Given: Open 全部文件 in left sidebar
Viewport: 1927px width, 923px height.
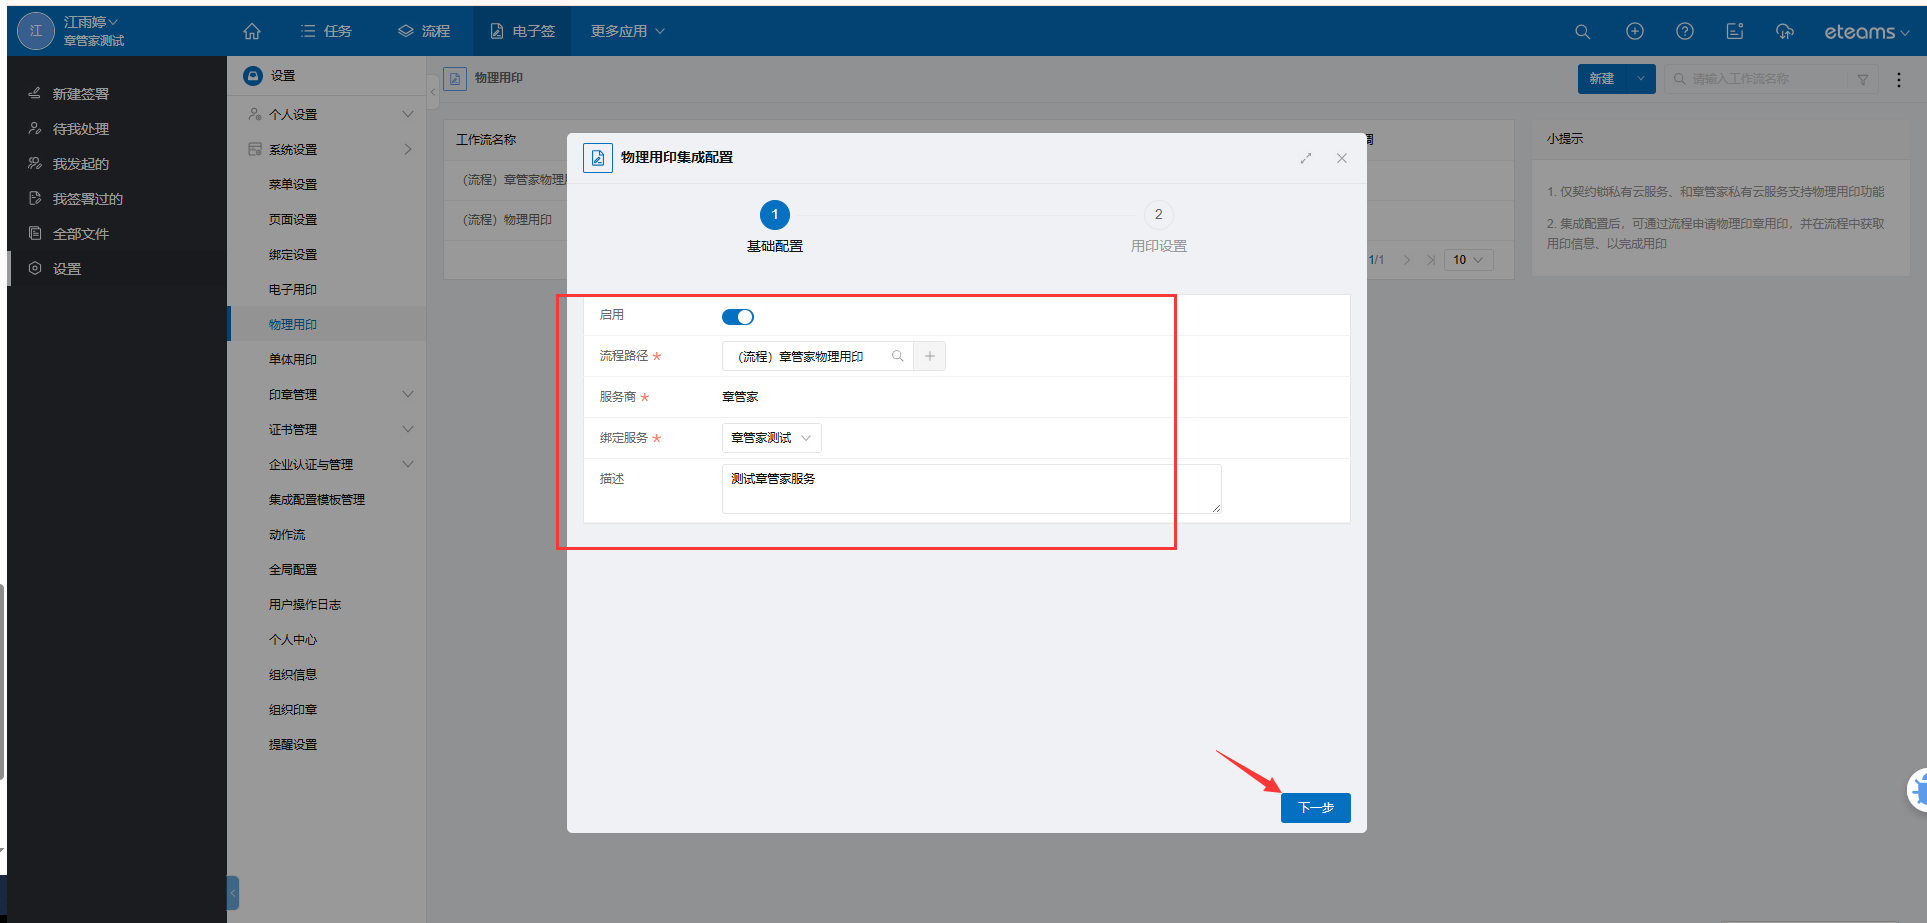Looking at the screenshot, I should click(x=81, y=234).
